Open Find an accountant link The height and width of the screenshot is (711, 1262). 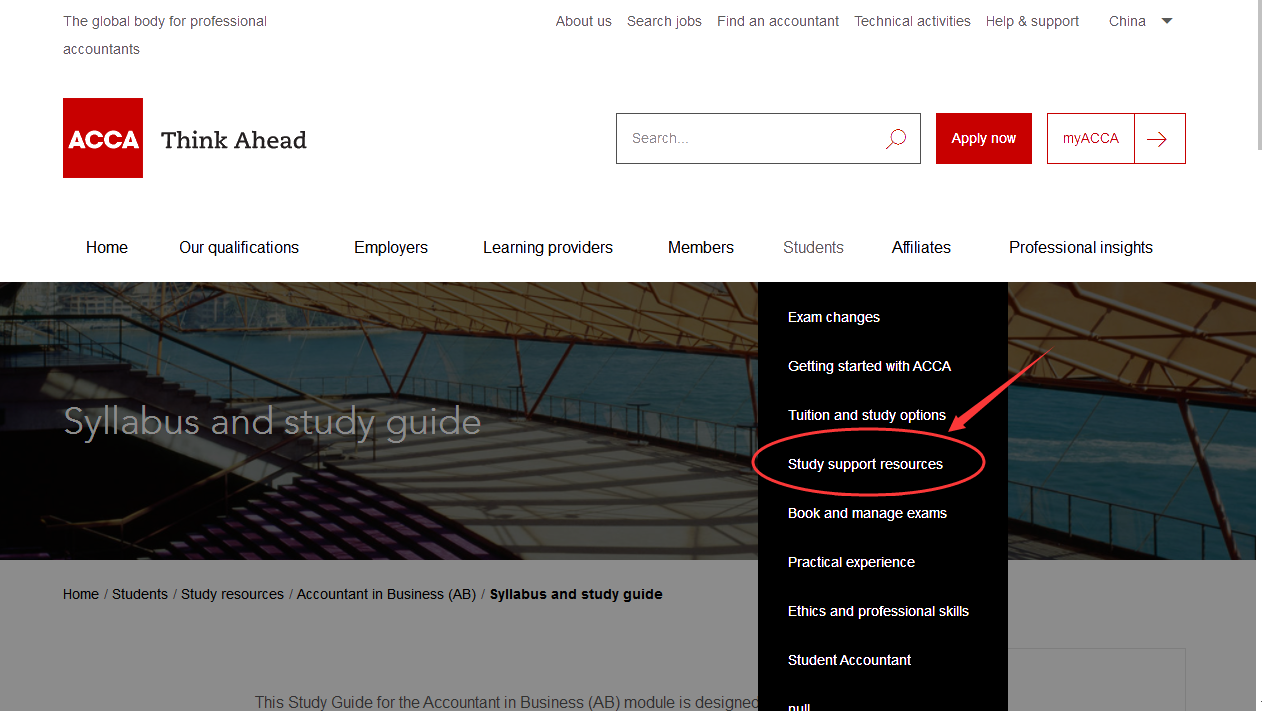[778, 21]
